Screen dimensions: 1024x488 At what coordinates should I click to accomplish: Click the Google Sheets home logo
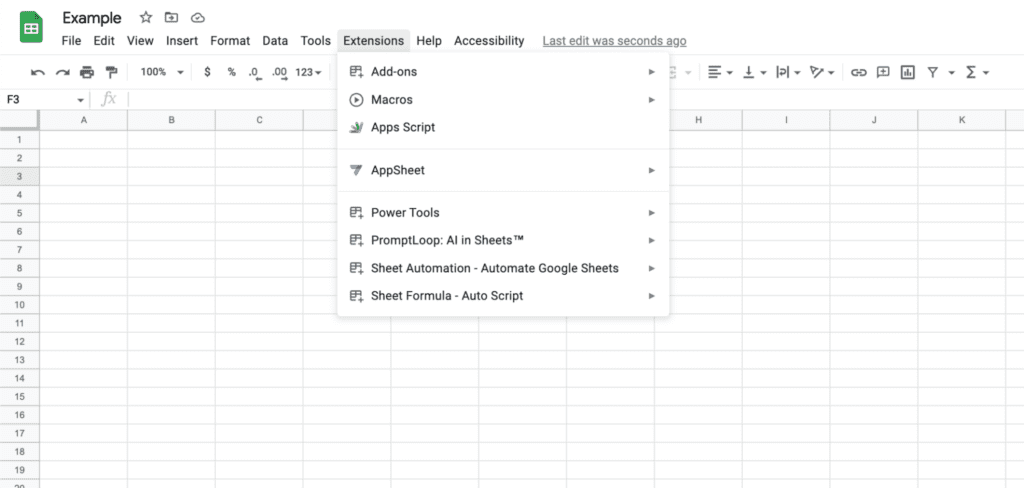(x=31, y=29)
